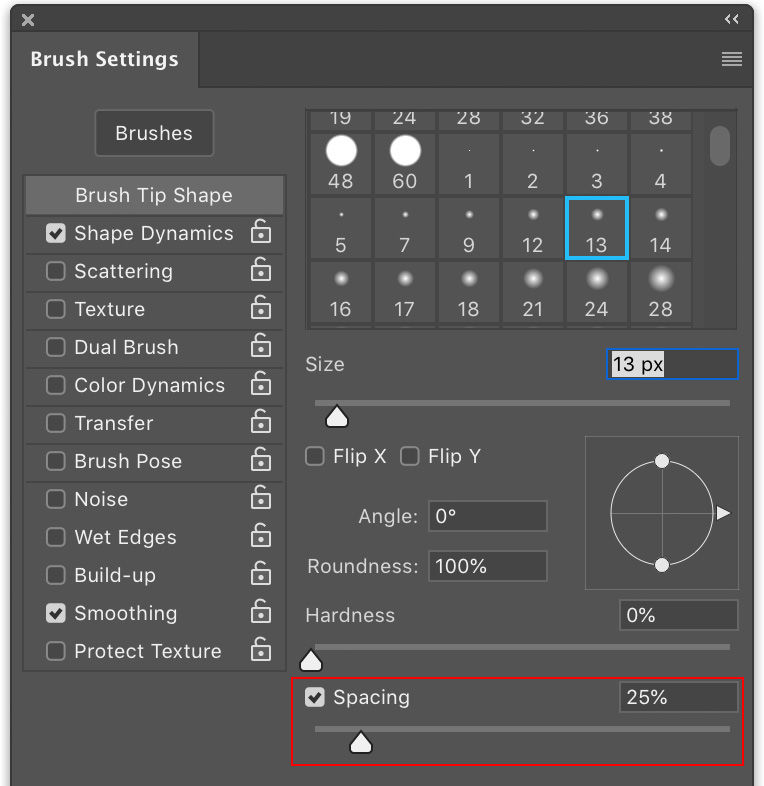Open the Brush Tip Shape section
The image size is (764, 786).
154,195
